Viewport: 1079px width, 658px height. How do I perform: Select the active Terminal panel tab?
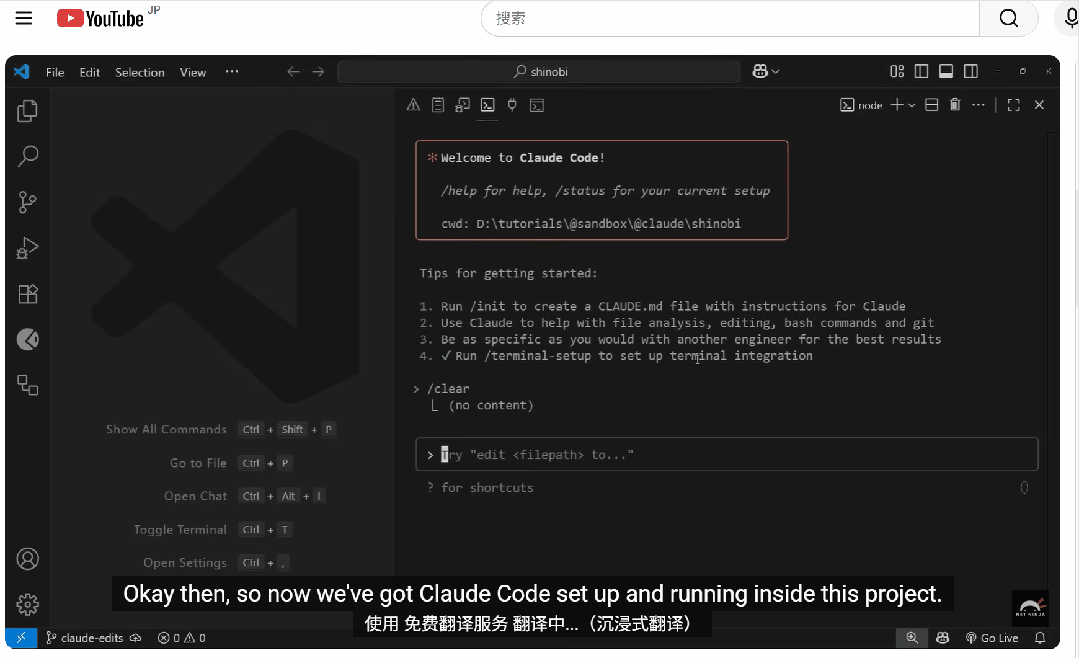click(487, 105)
